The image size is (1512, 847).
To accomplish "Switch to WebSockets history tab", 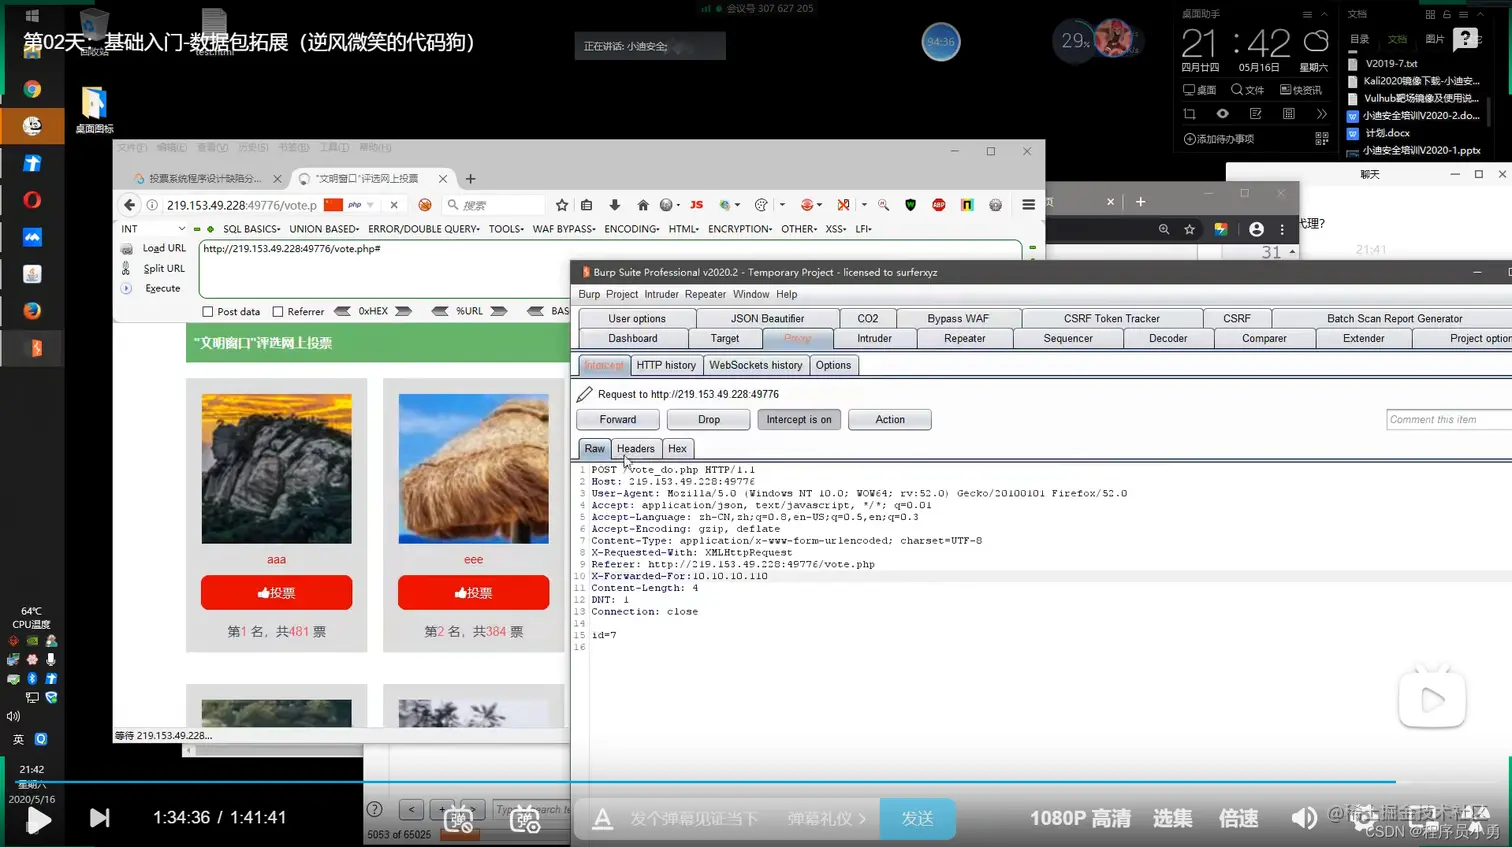I will click(756, 365).
